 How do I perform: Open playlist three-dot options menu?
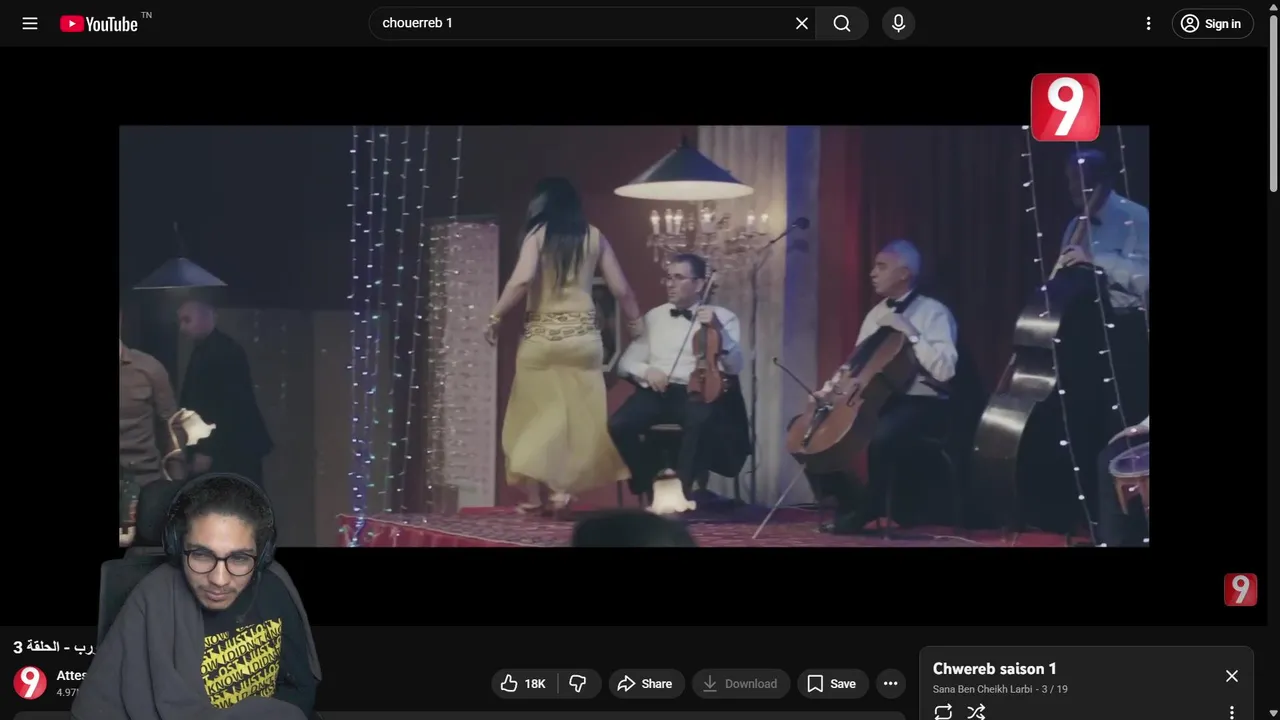tap(1232, 712)
